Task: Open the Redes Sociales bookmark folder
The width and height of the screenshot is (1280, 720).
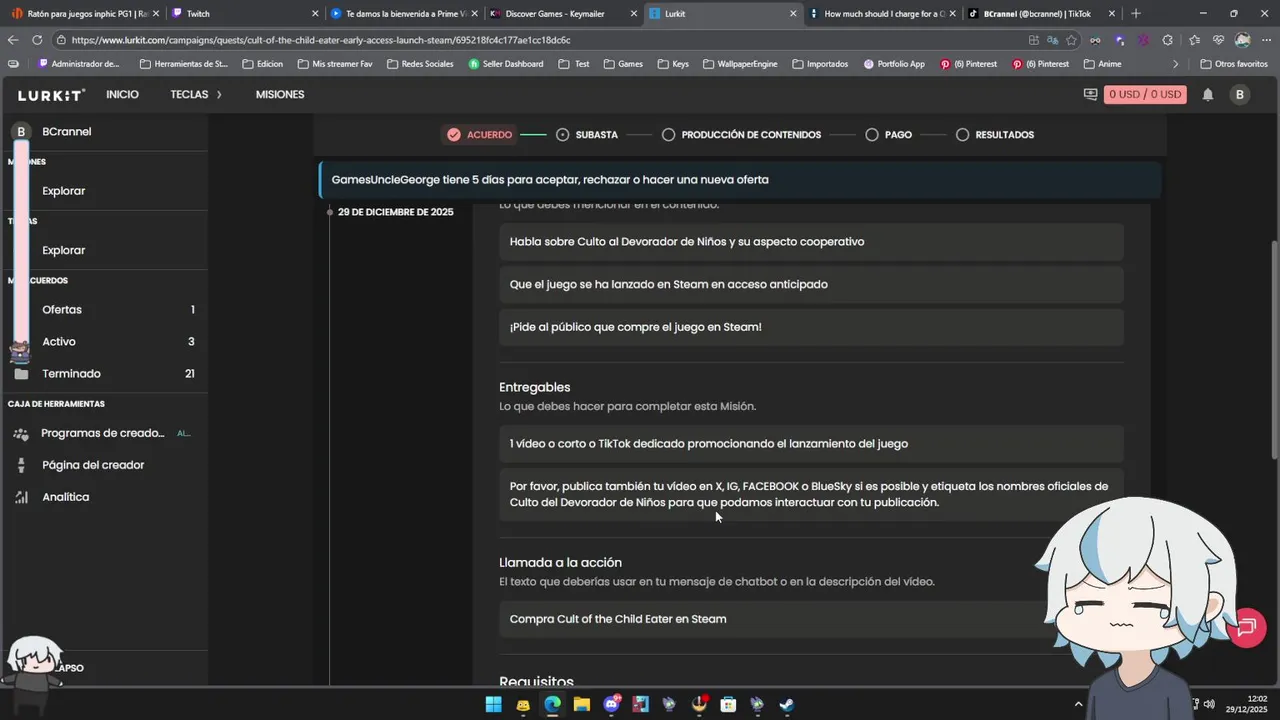Action: pos(419,64)
